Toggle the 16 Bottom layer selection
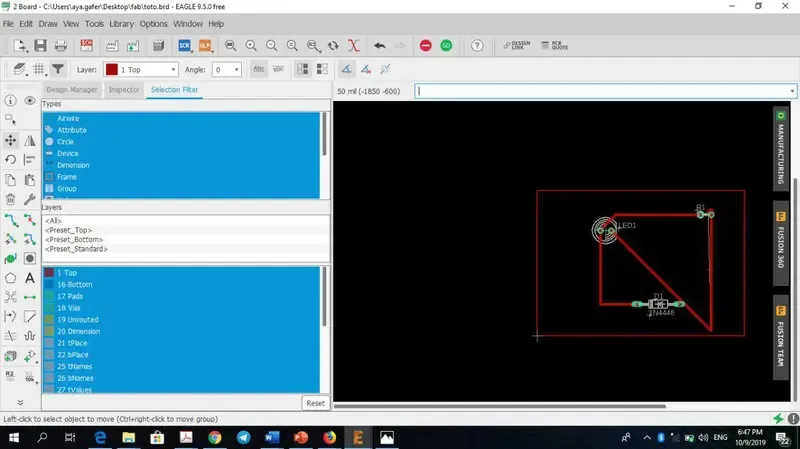 74,285
